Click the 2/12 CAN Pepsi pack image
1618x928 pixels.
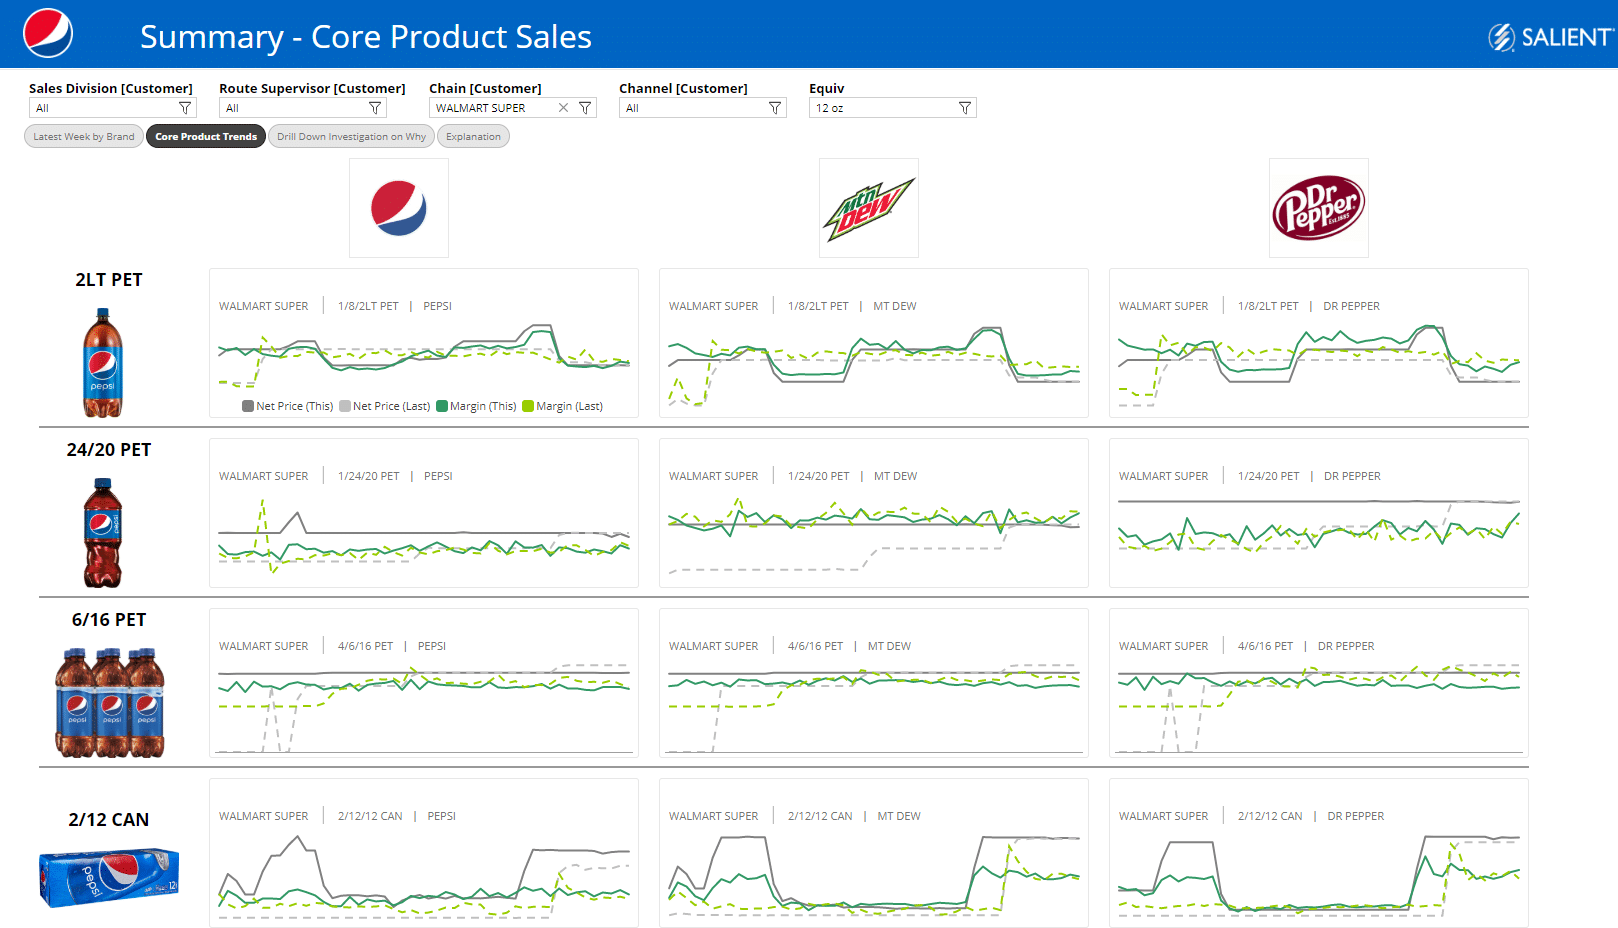pyautogui.click(x=109, y=877)
